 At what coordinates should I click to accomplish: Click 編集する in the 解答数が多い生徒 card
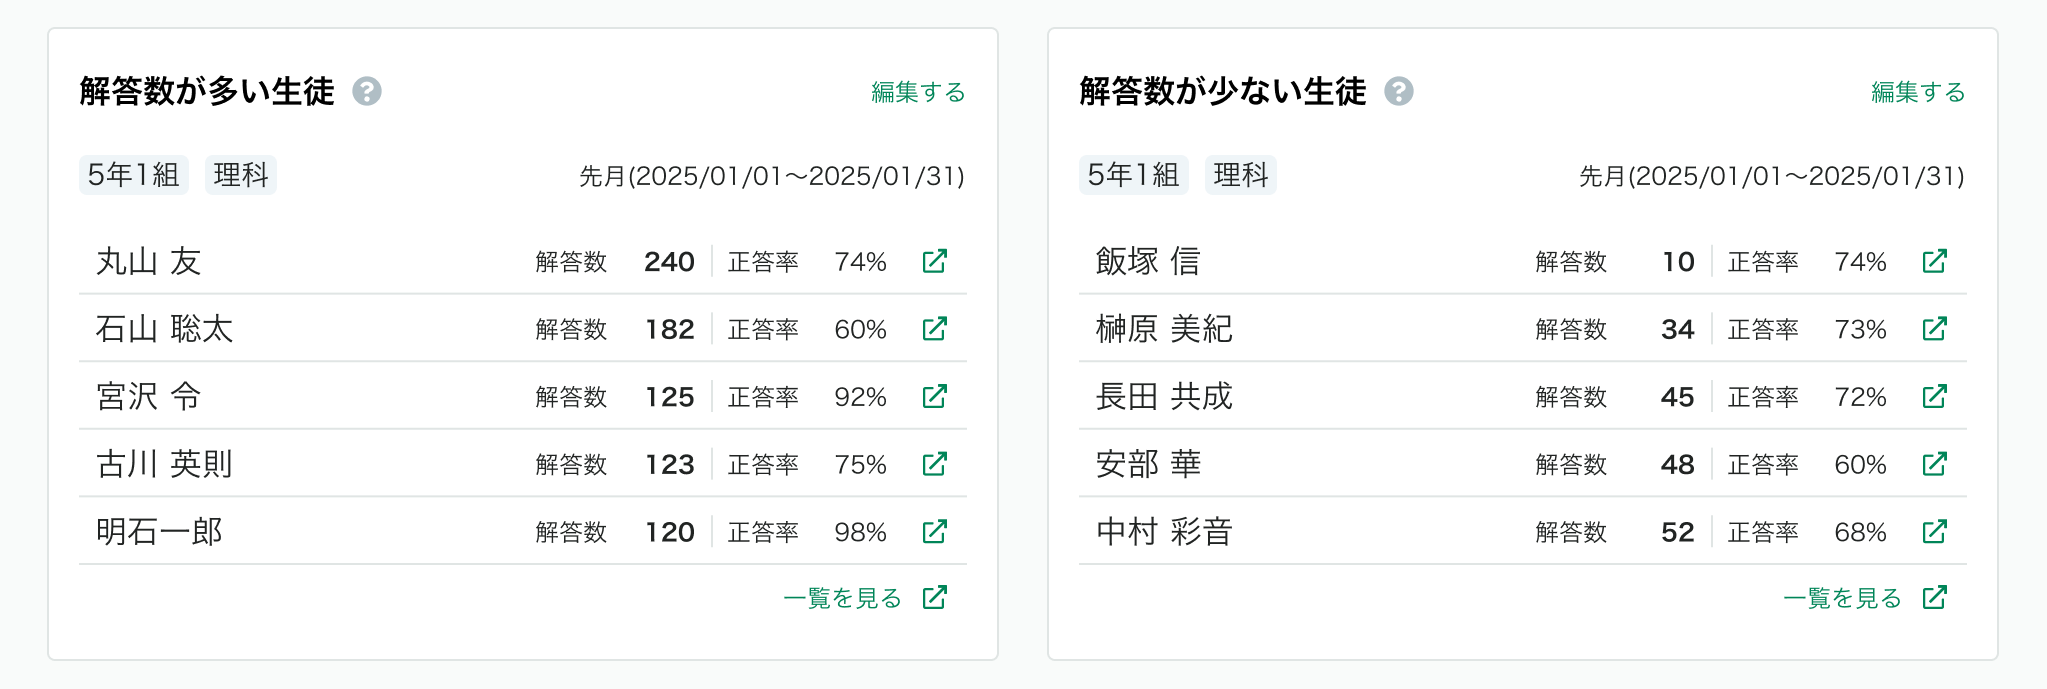[918, 92]
